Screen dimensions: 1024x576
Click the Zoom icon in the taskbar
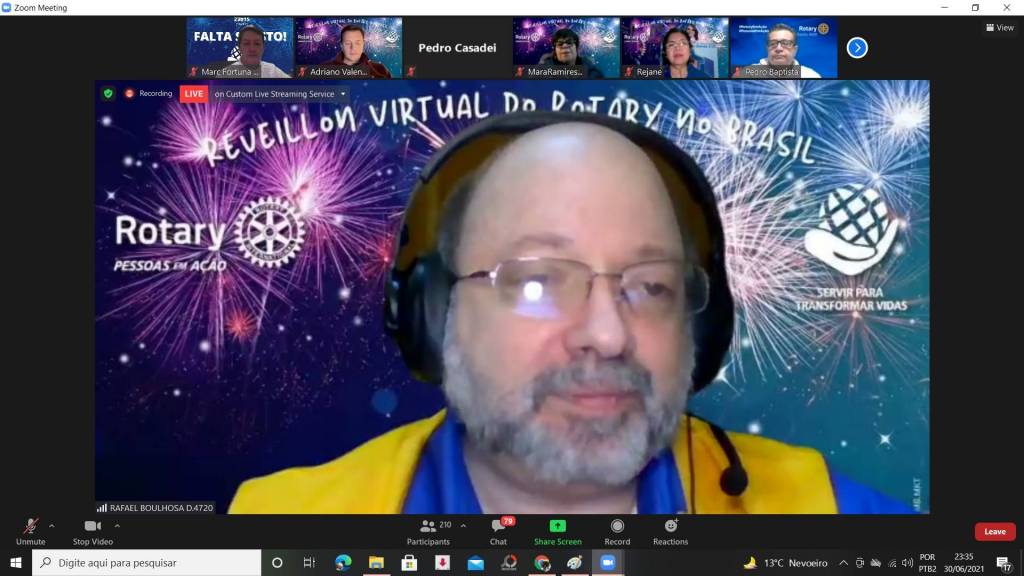tap(607, 563)
